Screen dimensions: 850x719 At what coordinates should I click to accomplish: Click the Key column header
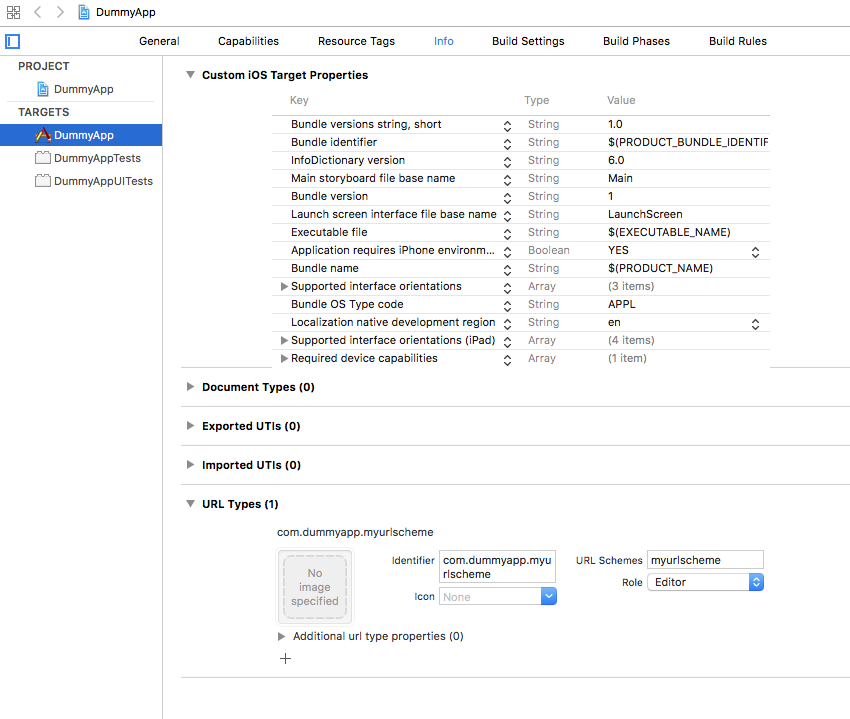(299, 100)
